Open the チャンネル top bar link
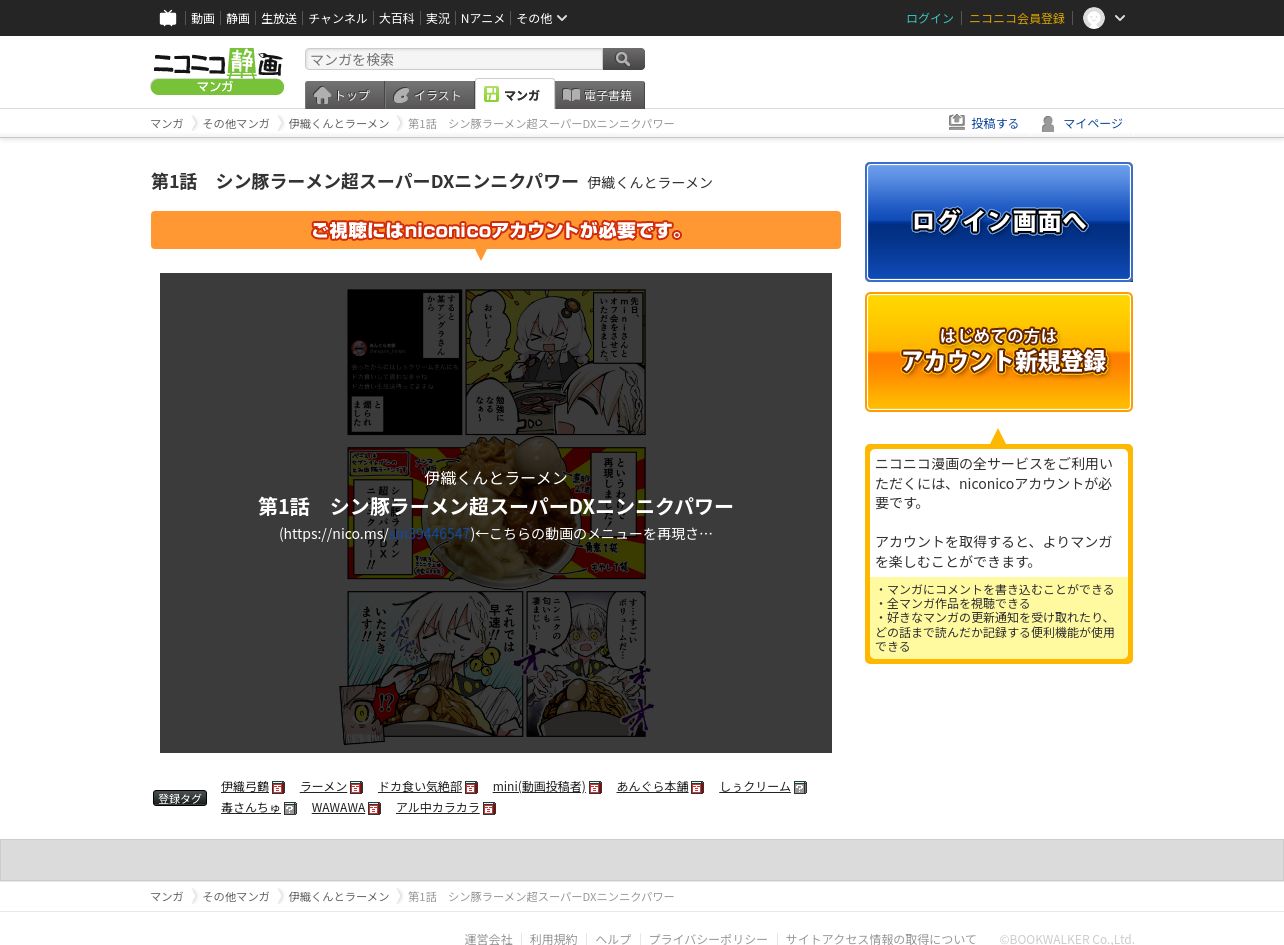1284x945 pixels. coord(338,18)
